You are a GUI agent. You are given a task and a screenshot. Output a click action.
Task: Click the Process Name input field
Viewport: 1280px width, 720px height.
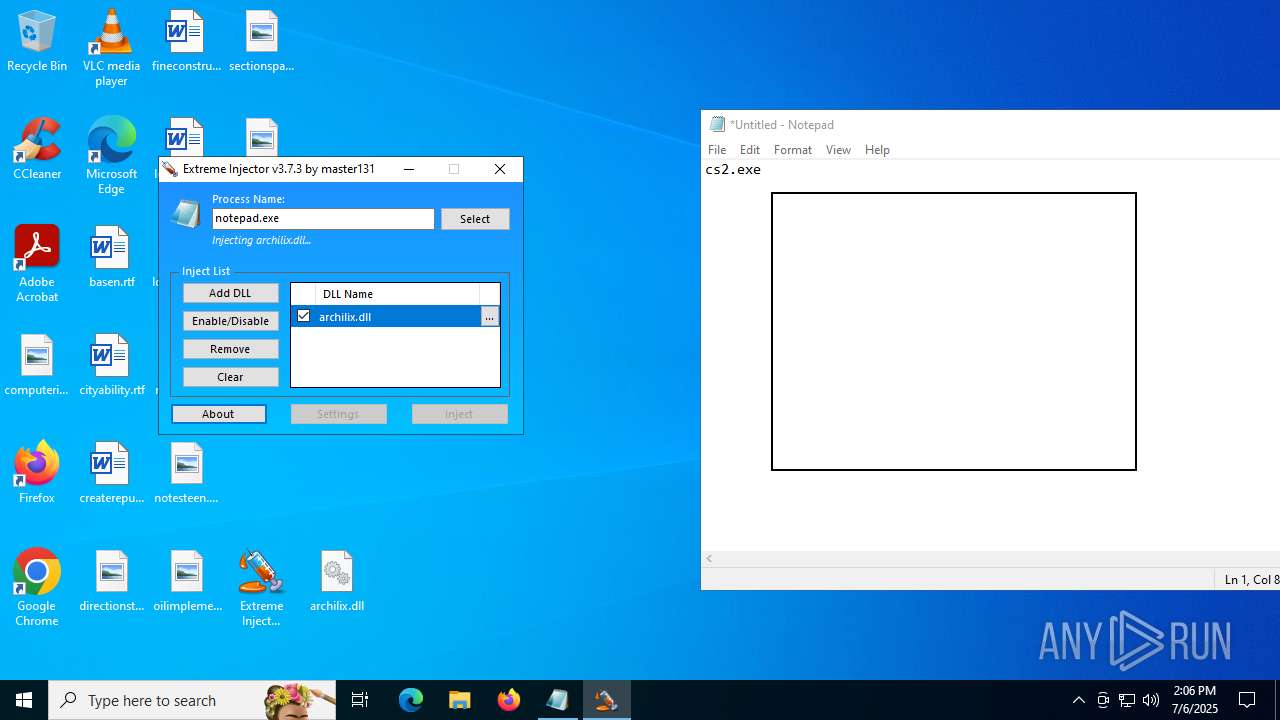coord(323,218)
